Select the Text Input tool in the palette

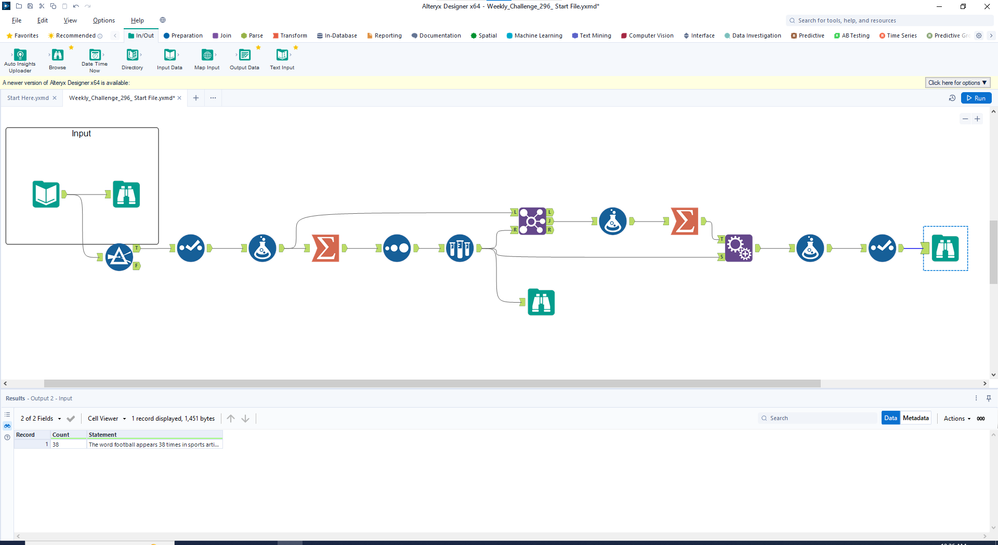coord(282,59)
